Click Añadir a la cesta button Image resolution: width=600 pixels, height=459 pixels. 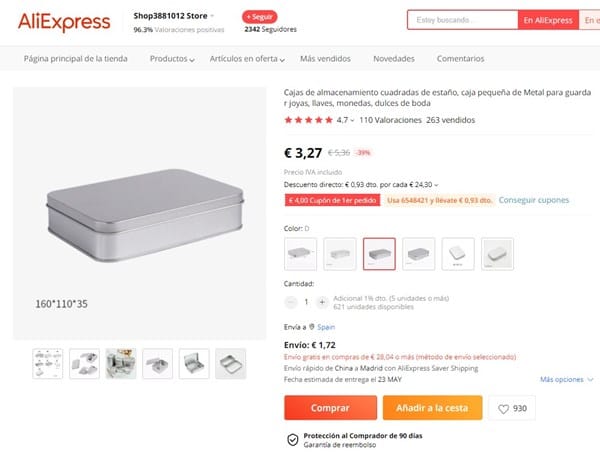pyautogui.click(x=432, y=408)
